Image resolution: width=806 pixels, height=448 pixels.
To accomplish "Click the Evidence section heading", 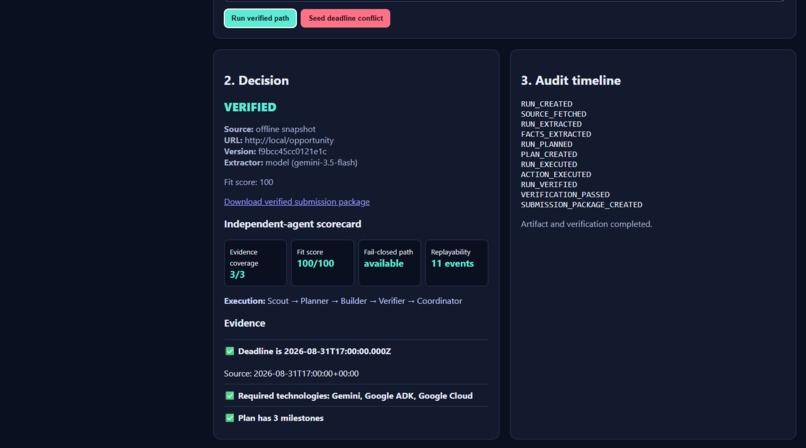I will pos(245,323).
